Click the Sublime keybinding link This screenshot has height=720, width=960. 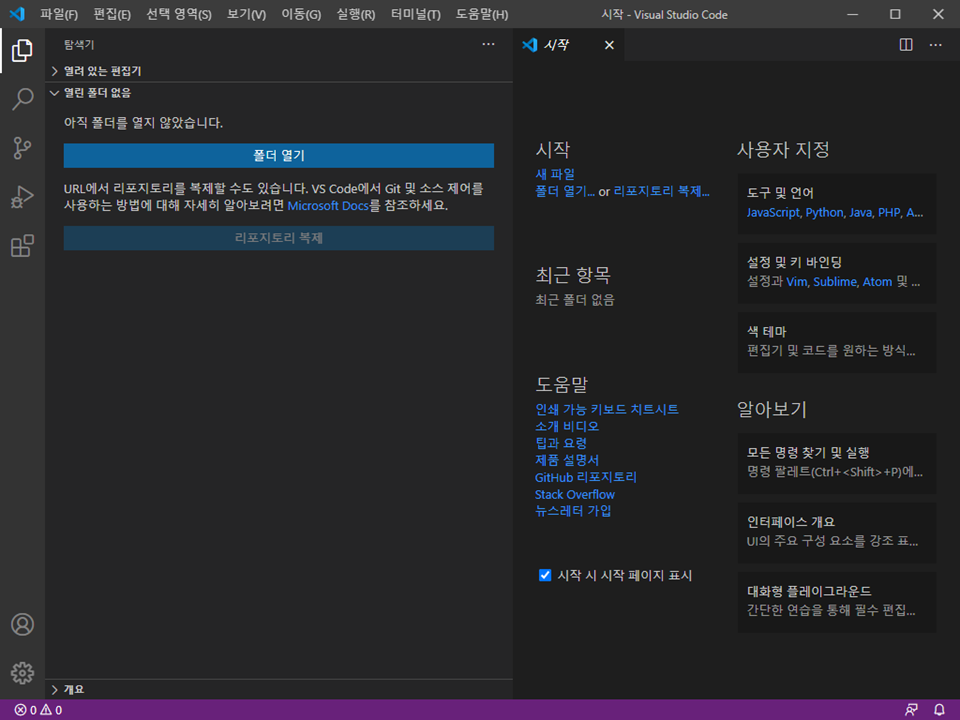pyautogui.click(x=834, y=282)
